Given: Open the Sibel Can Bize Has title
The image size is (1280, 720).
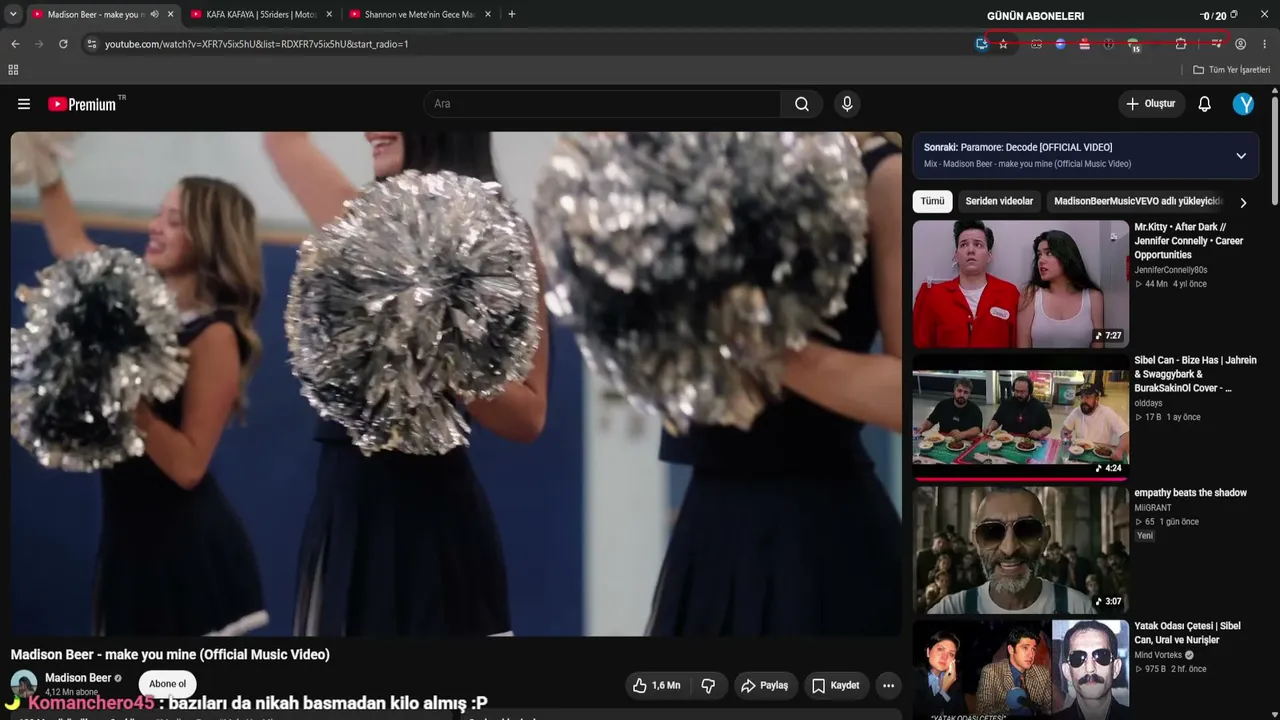Looking at the screenshot, I should click(1195, 374).
